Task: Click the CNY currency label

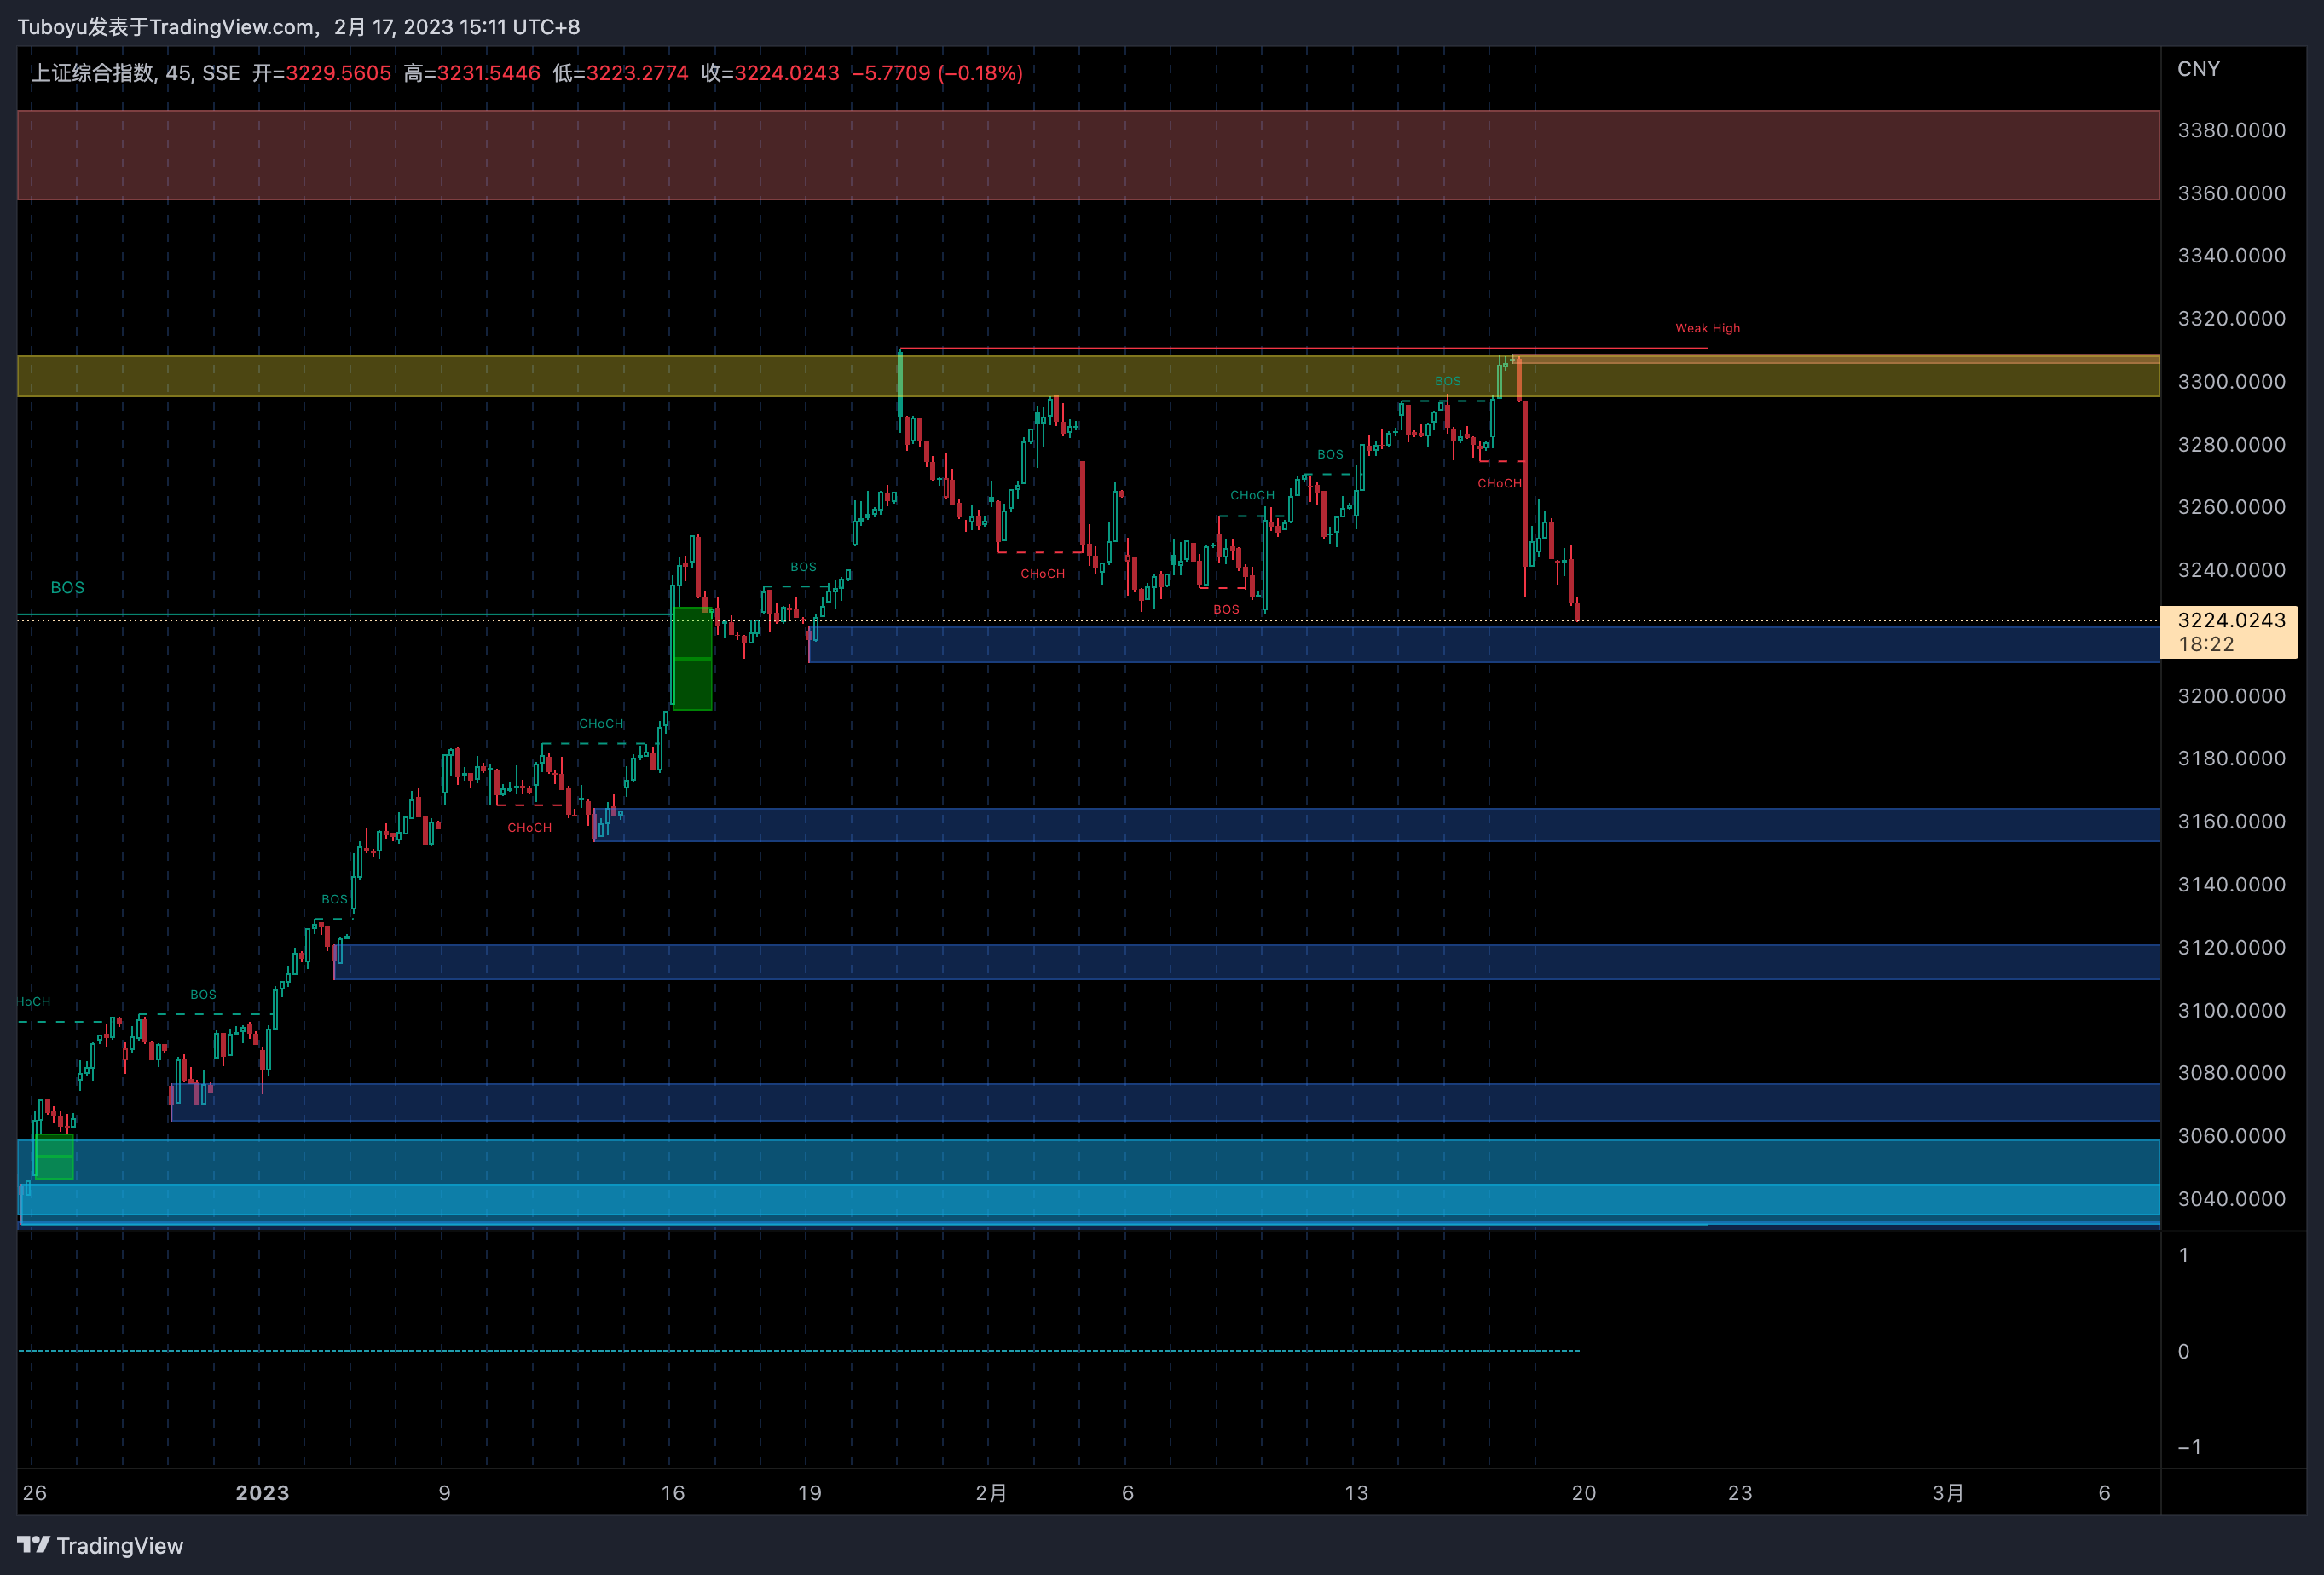Action: click(x=2198, y=69)
